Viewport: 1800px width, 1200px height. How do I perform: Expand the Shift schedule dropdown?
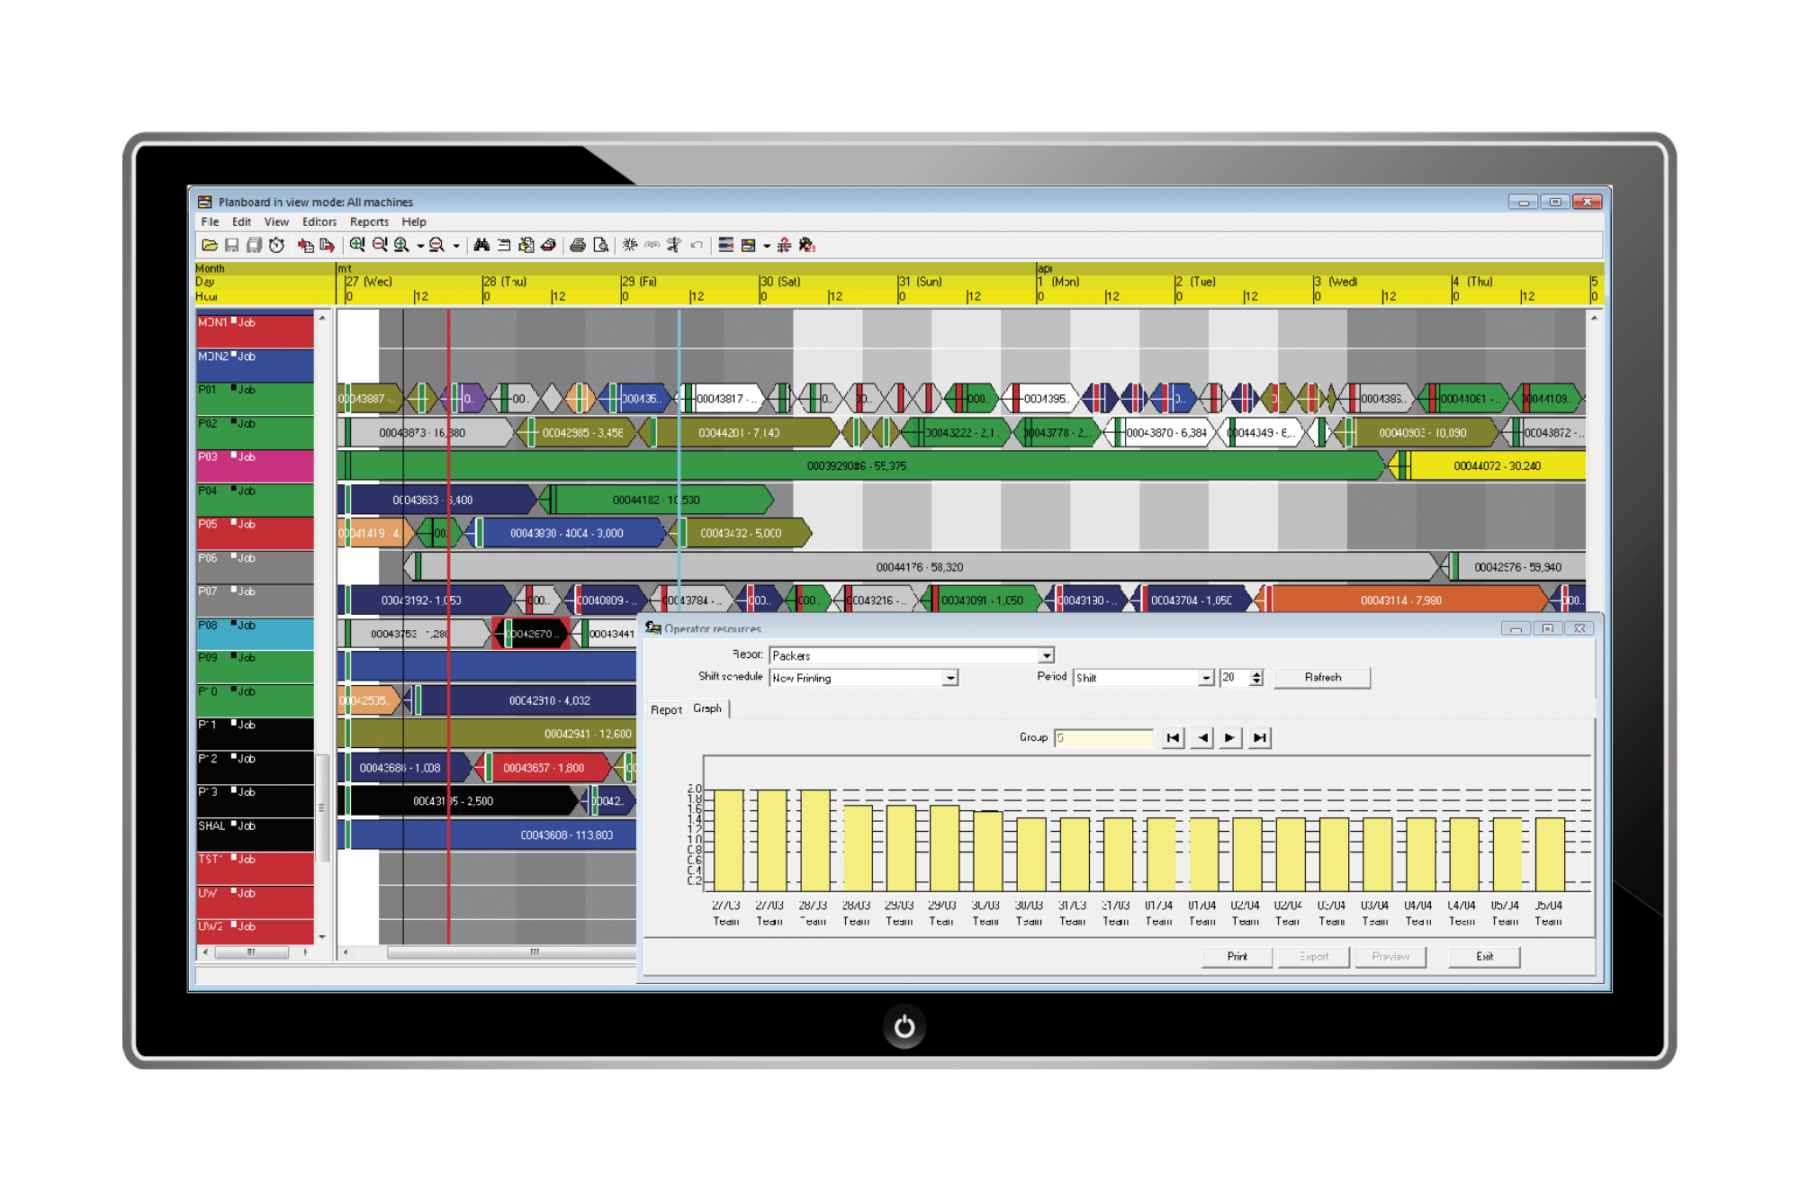pos(949,677)
